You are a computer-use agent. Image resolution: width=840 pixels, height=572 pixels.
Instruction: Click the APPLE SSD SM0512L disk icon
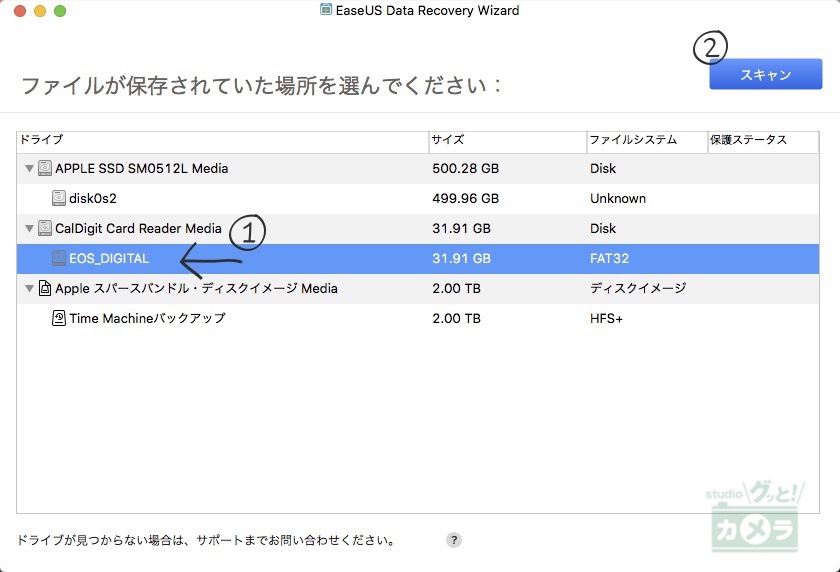pos(45,168)
